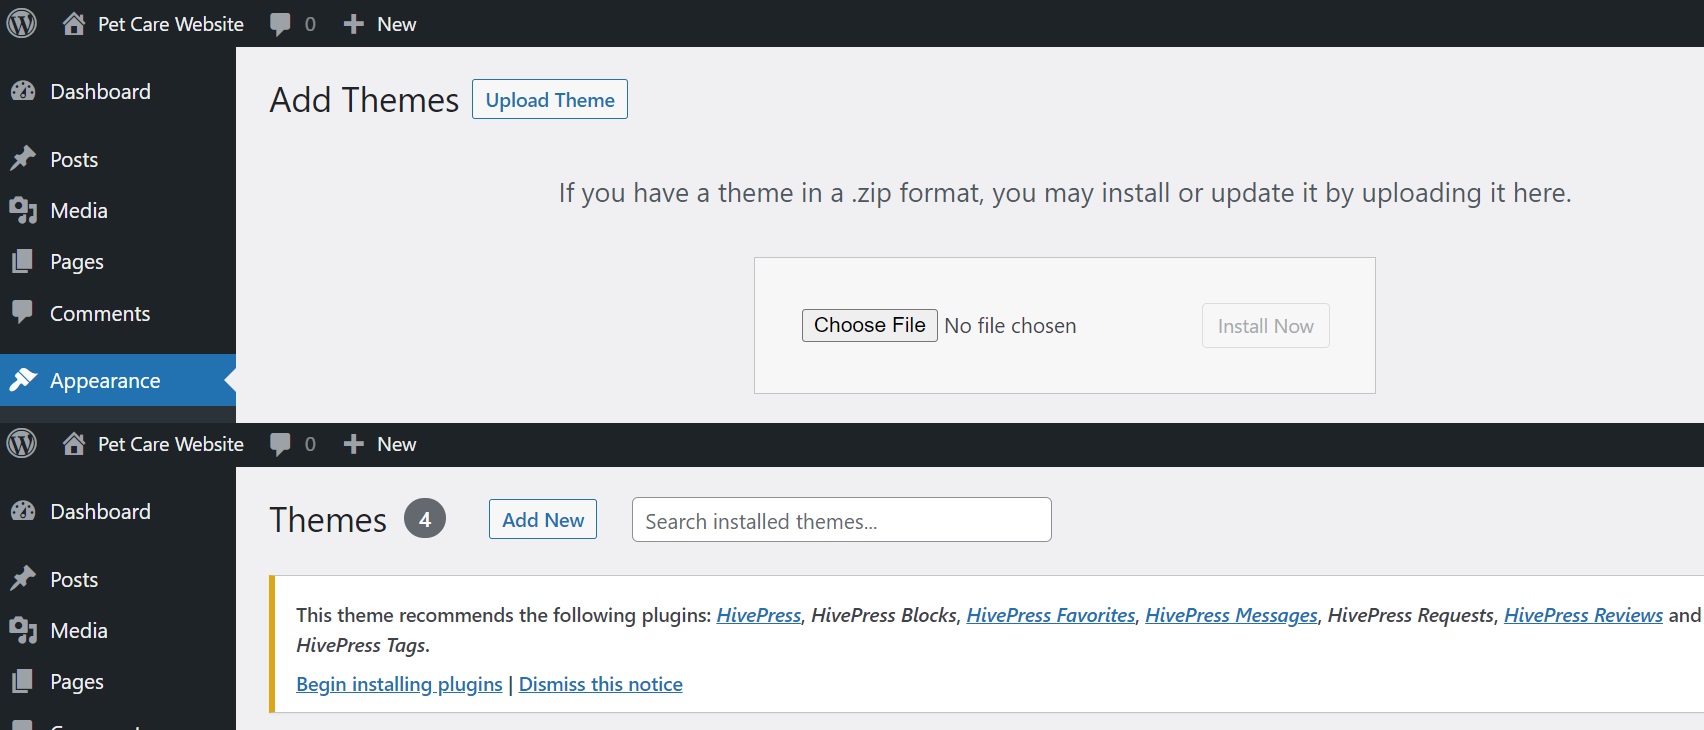Click the comment bubble icon in the top admin bar

280,24
